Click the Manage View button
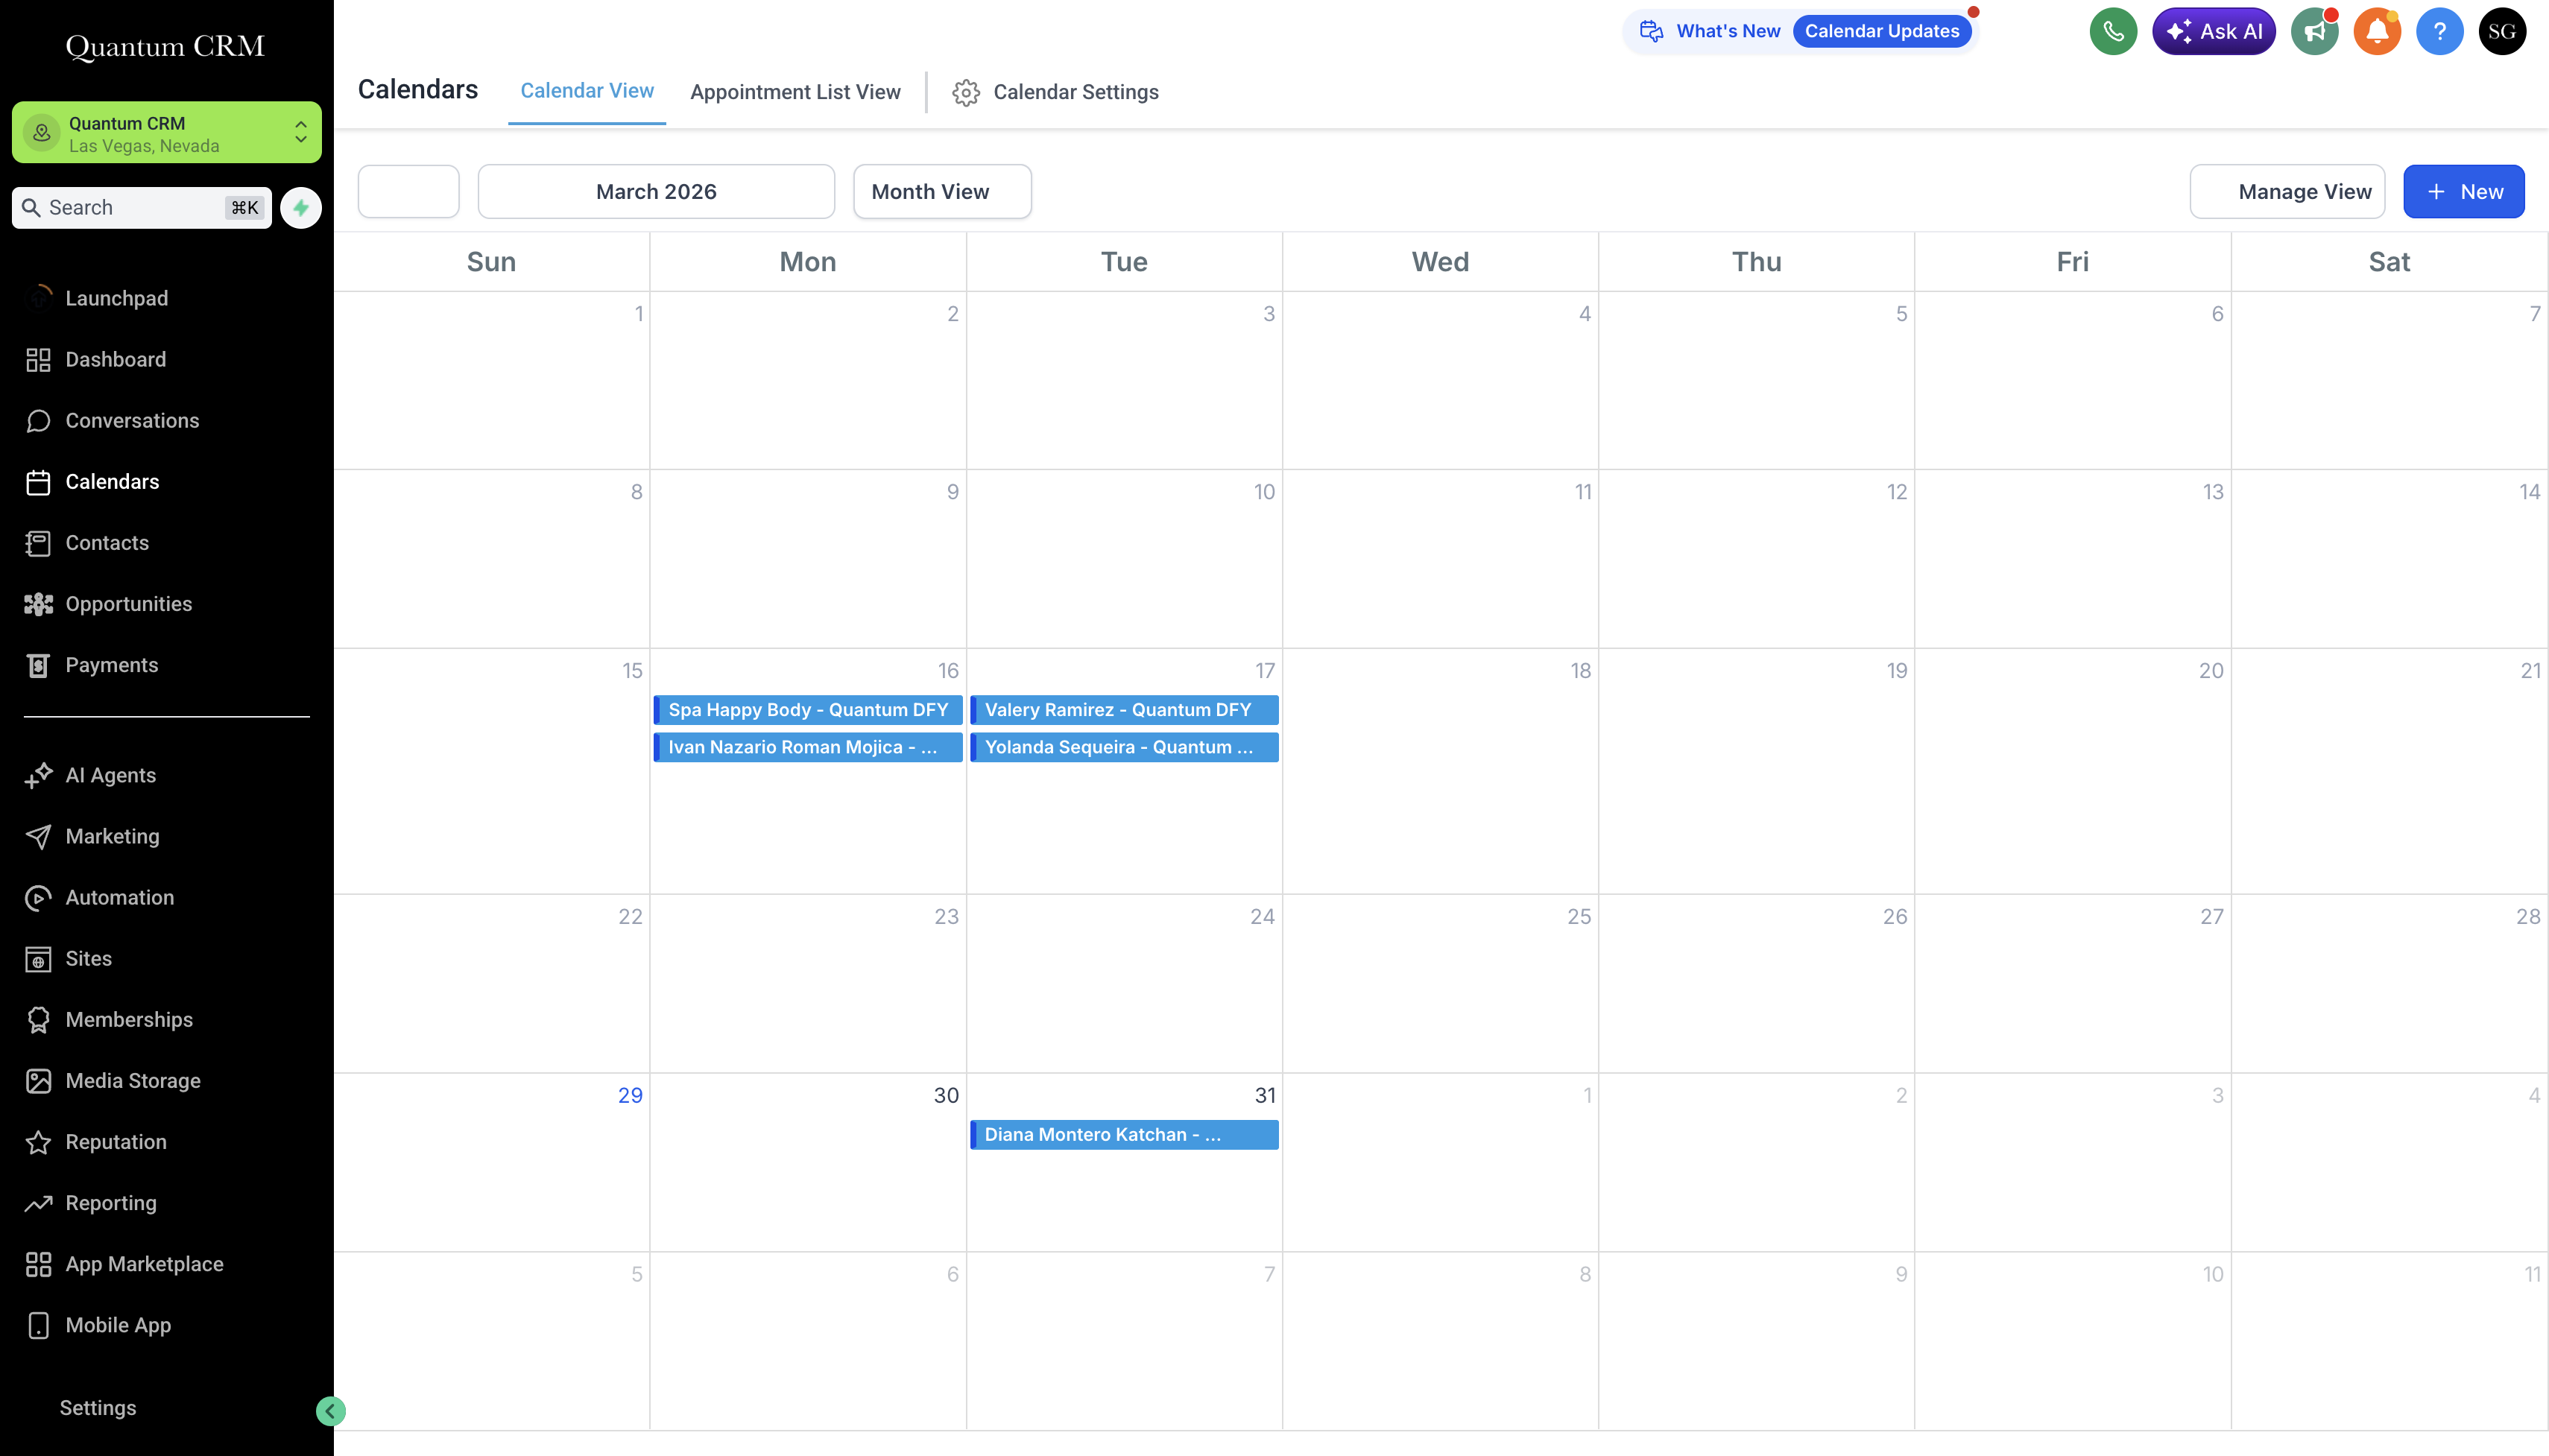Viewport: 2549px width, 1456px height. [x=2286, y=192]
